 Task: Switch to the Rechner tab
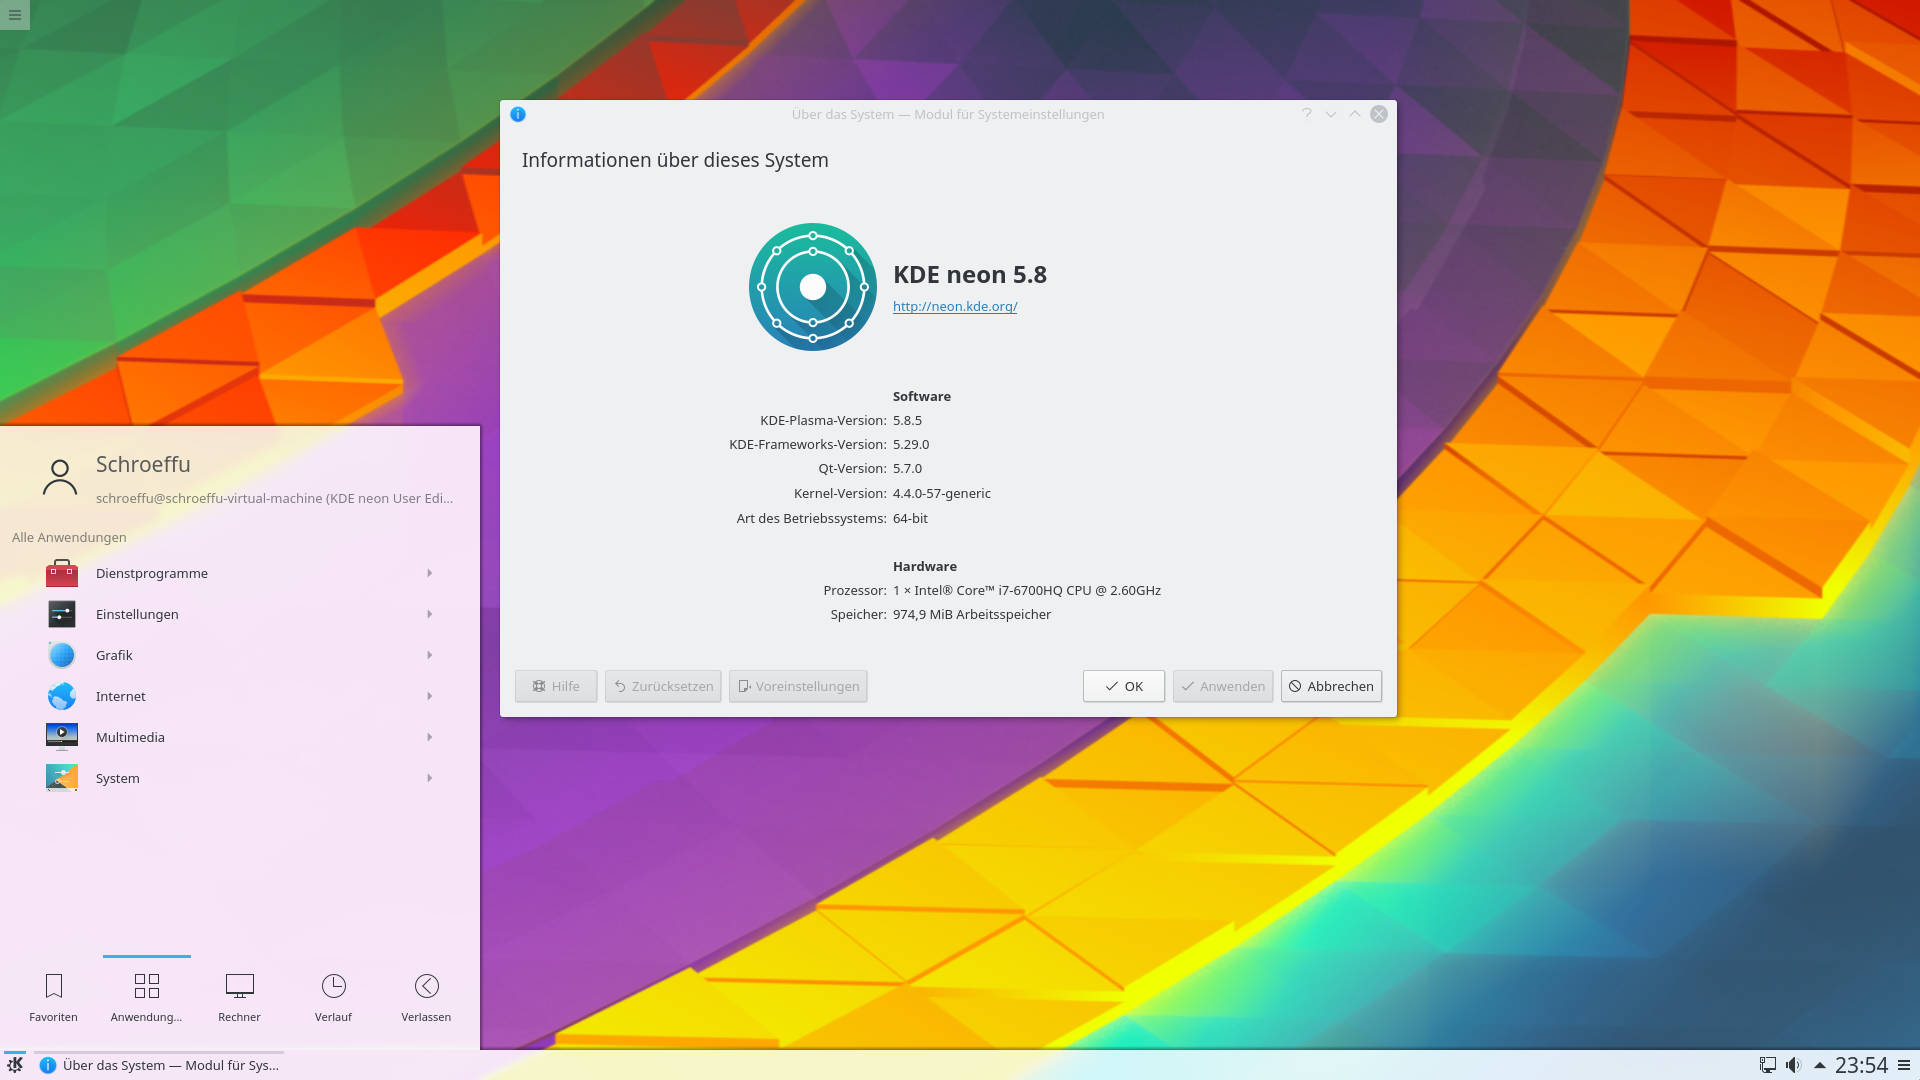[x=239, y=998]
